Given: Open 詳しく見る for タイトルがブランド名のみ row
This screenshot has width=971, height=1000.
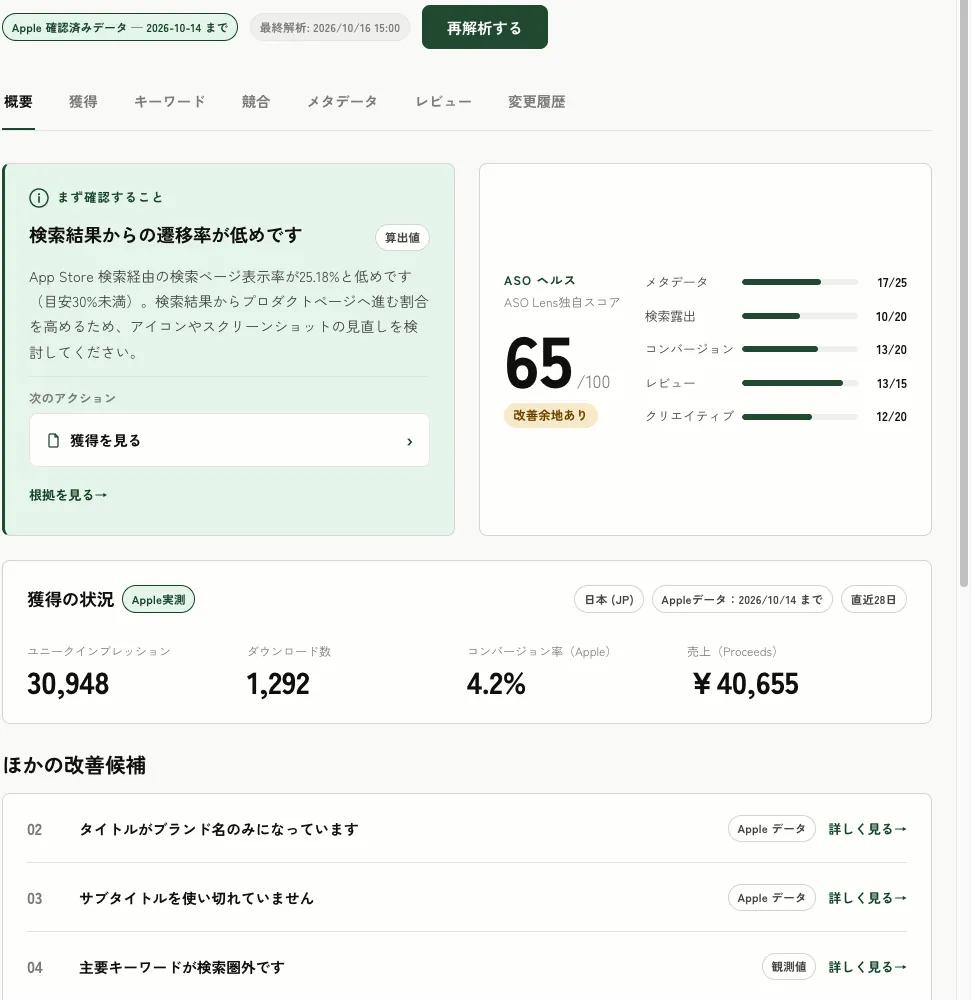Looking at the screenshot, I should coord(867,829).
